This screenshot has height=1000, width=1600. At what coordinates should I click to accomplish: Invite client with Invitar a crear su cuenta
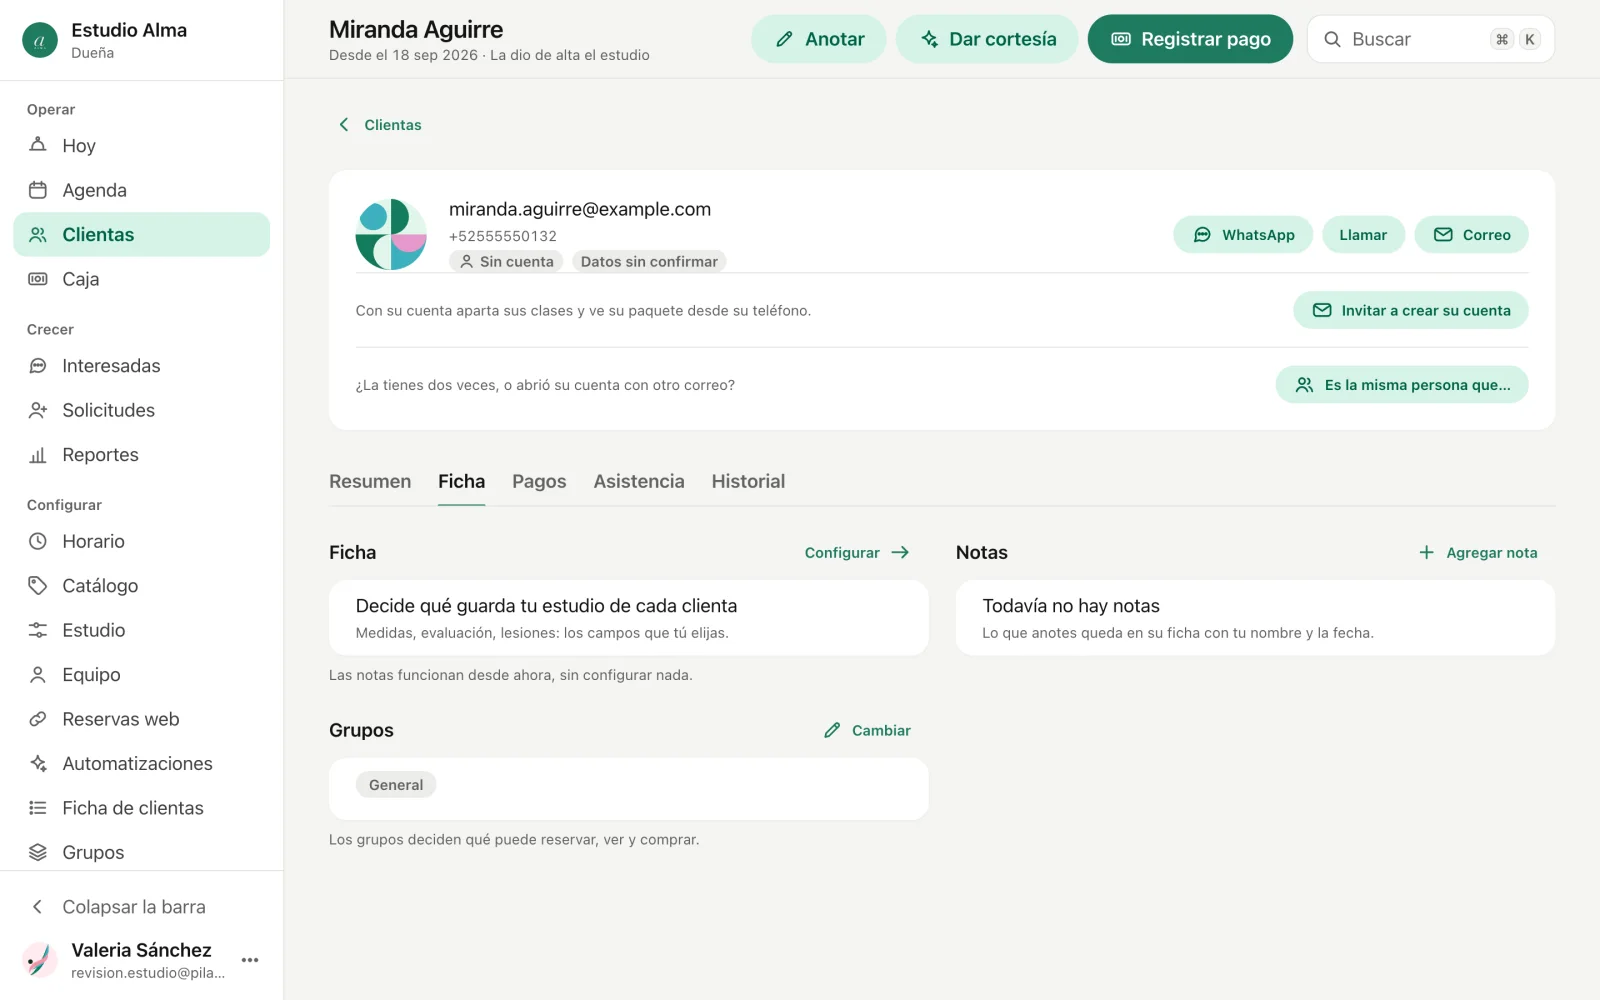[x=1411, y=310]
